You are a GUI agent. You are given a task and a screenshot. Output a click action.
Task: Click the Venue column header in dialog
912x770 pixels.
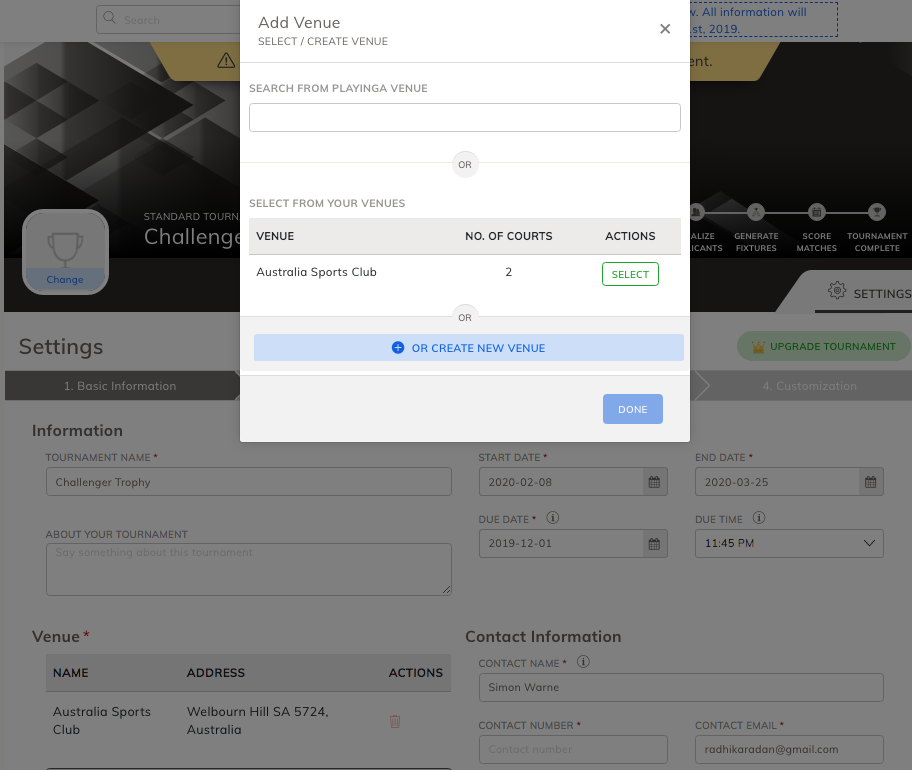(x=275, y=236)
